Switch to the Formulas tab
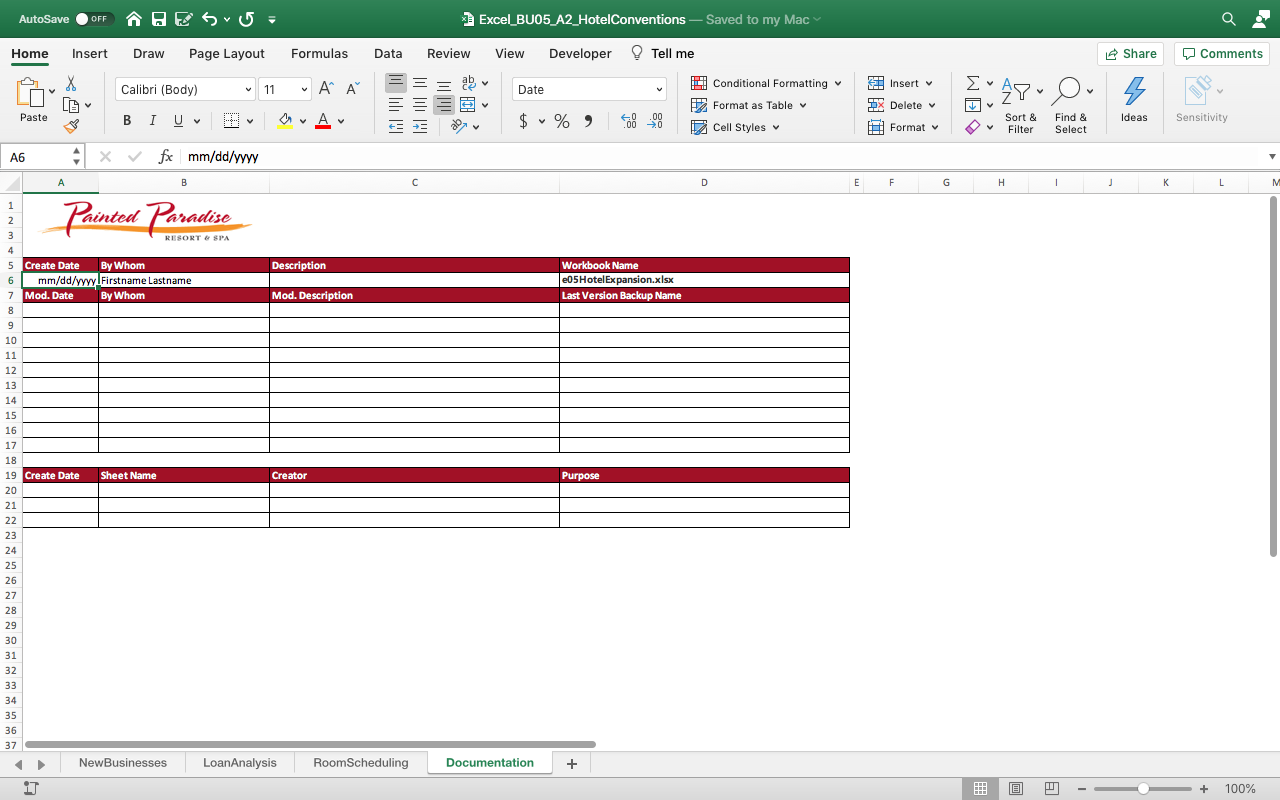 (319, 54)
